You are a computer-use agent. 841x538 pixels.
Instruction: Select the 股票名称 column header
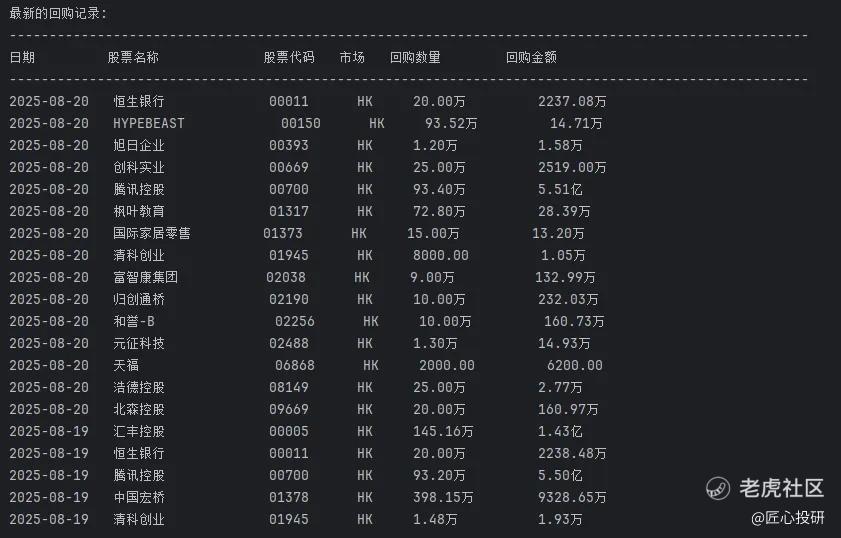[133, 57]
